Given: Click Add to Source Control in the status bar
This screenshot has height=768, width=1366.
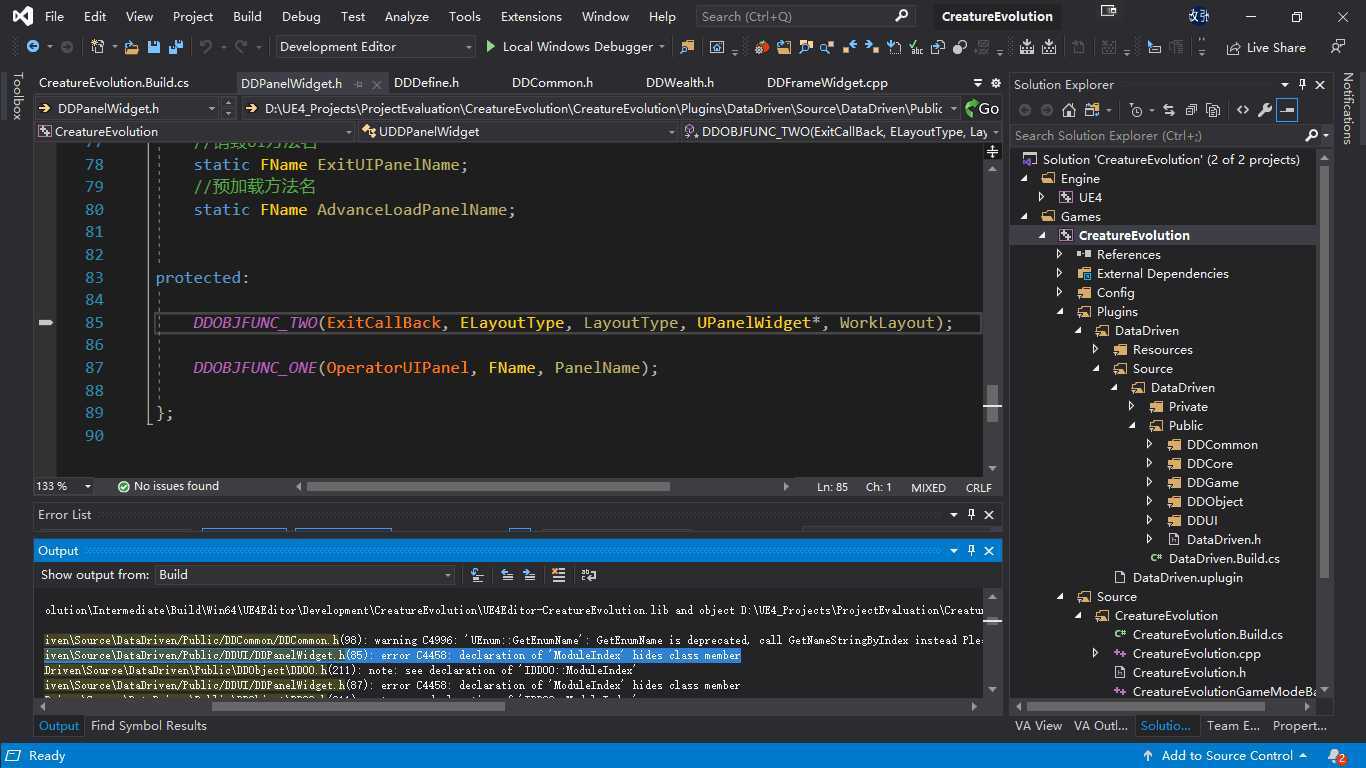Looking at the screenshot, I should click(1225, 756).
